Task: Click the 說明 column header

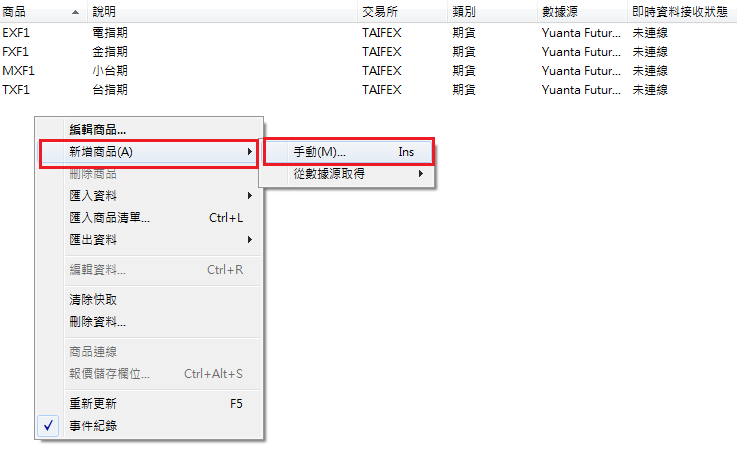Action: [x=222, y=11]
